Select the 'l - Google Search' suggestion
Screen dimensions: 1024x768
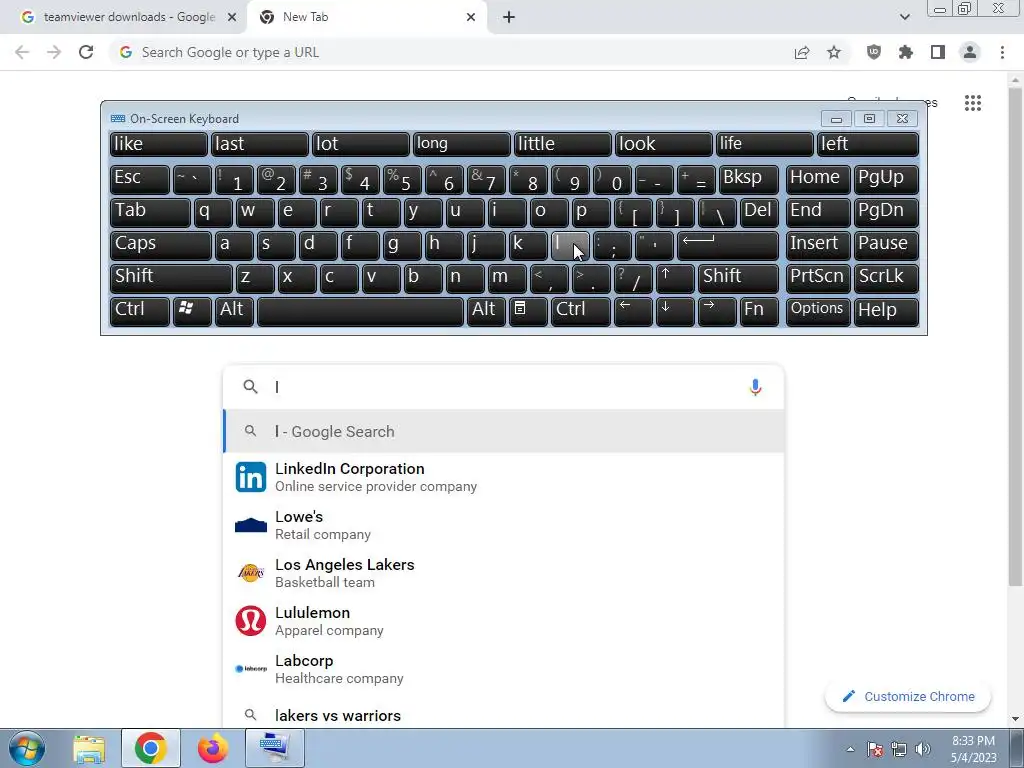[504, 432]
